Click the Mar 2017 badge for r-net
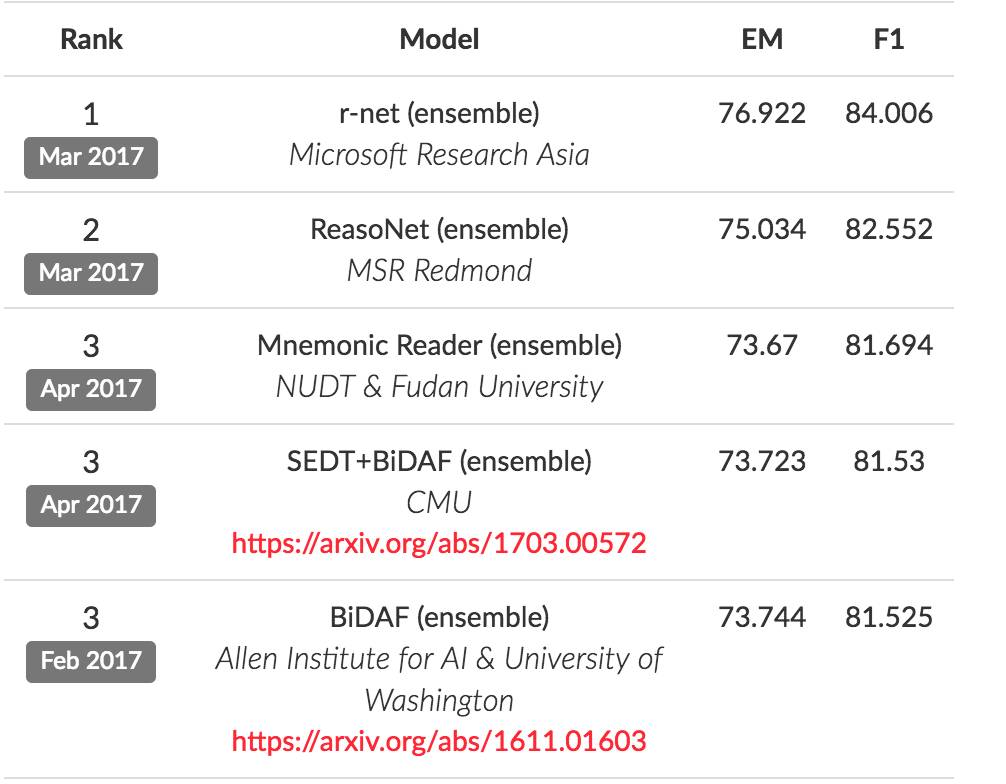Image resolution: width=1006 pixels, height=784 pixels. [x=91, y=157]
